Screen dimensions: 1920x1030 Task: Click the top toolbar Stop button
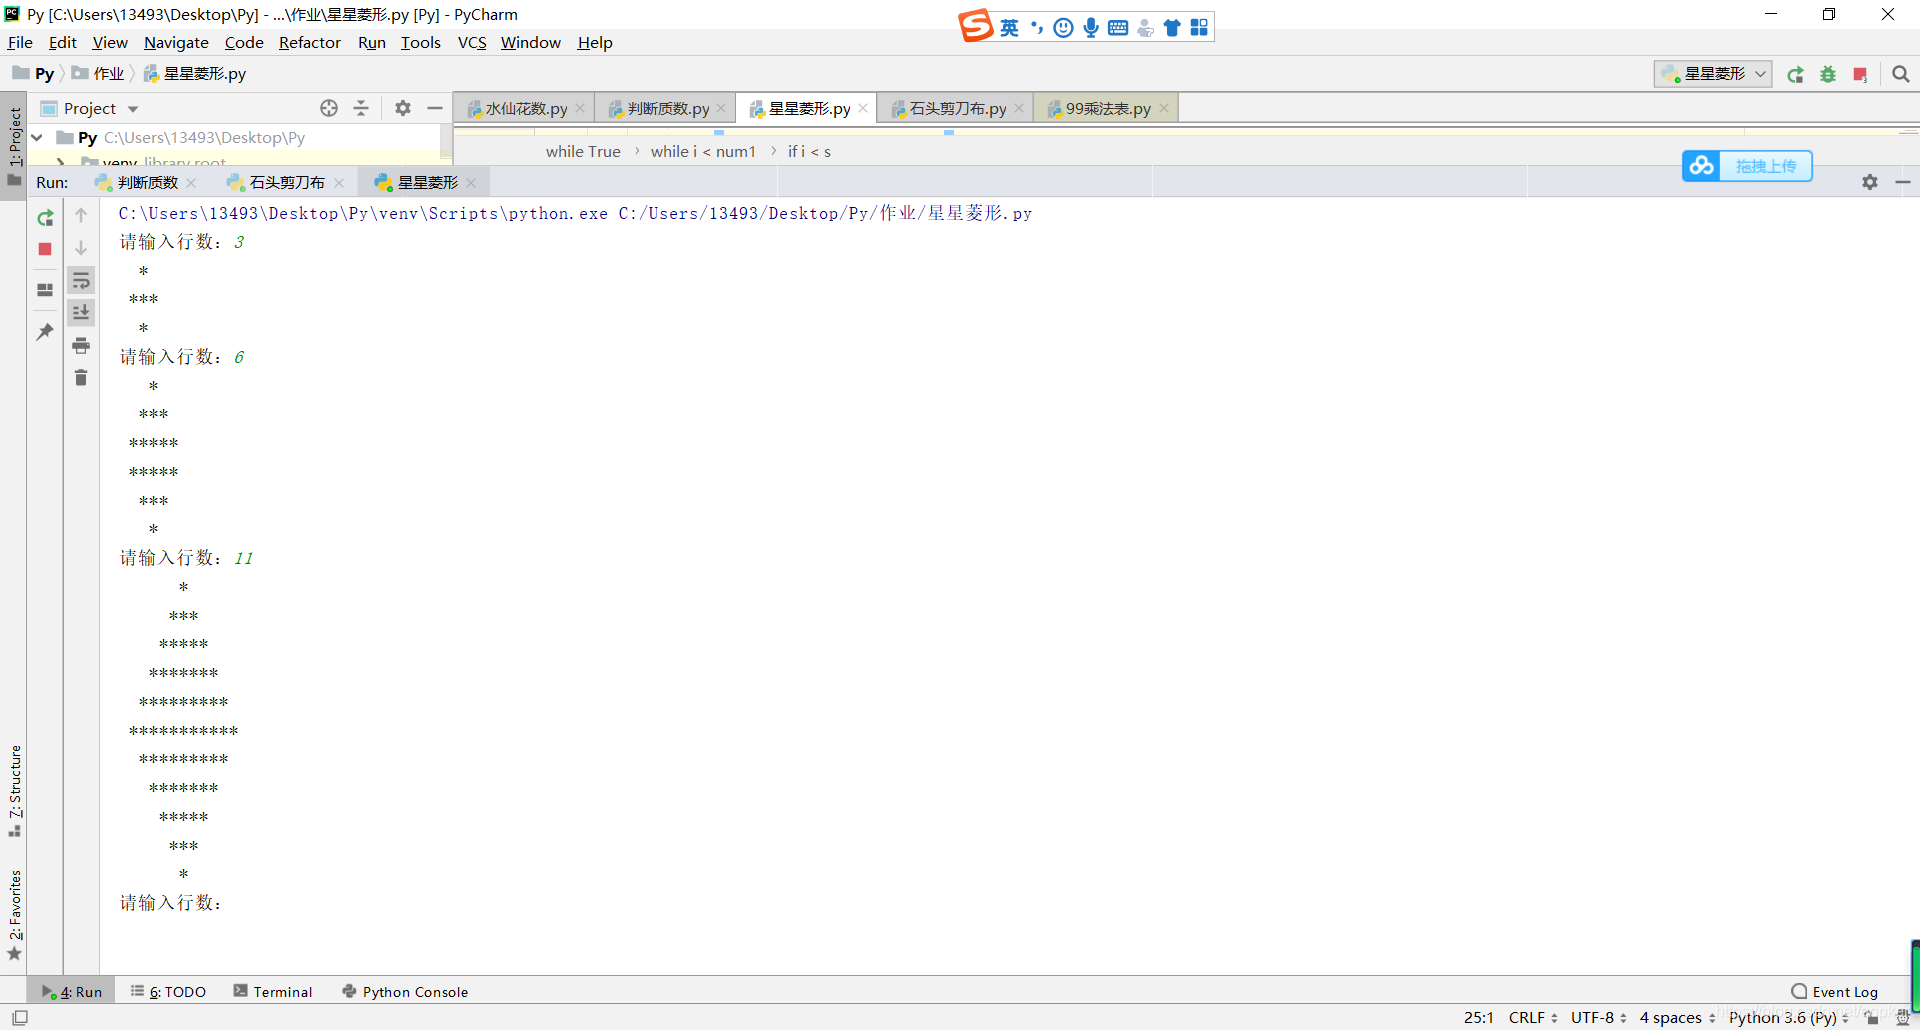click(1860, 74)
